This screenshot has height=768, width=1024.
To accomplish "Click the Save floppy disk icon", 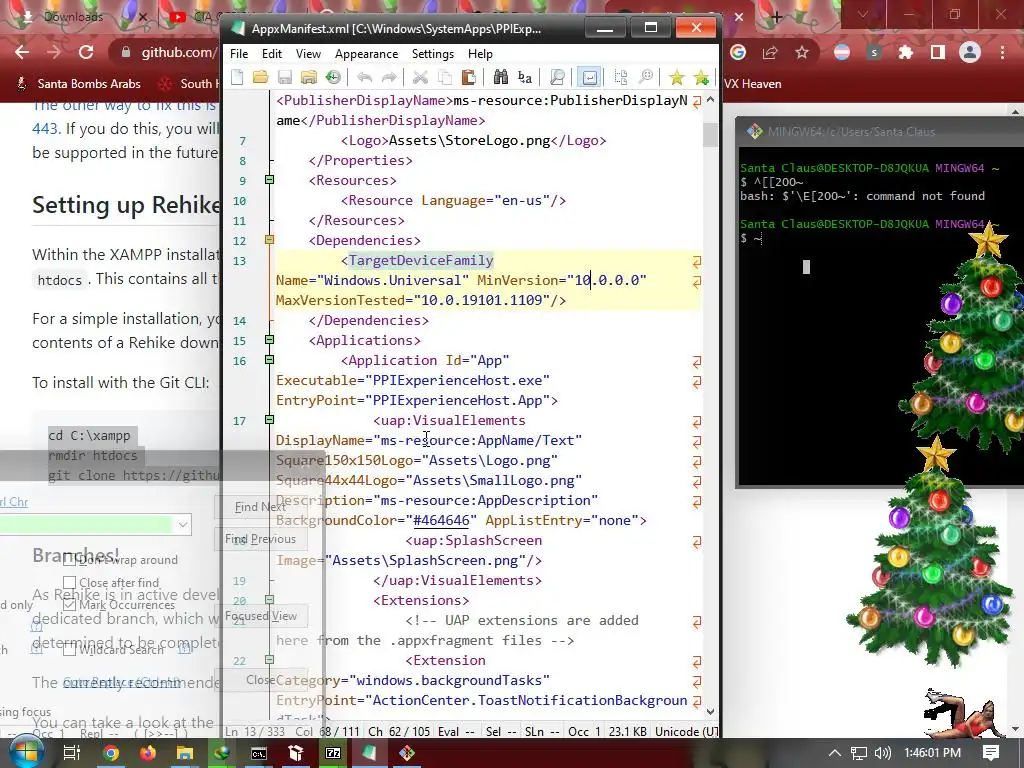I will pyautogui.click(x=285, y=78).
